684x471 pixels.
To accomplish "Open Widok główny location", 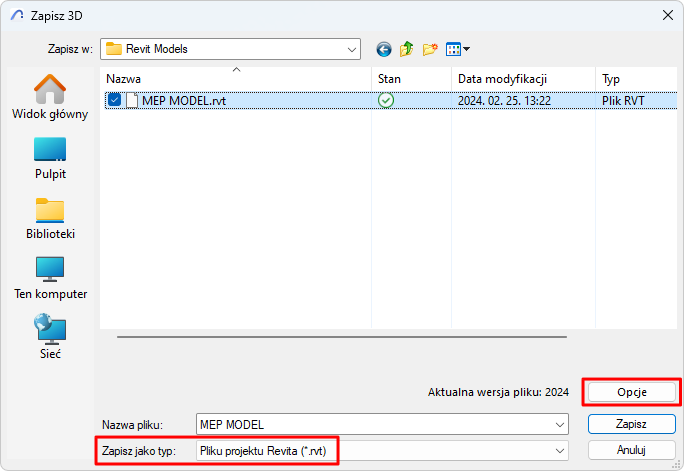I will coord(50,97).
